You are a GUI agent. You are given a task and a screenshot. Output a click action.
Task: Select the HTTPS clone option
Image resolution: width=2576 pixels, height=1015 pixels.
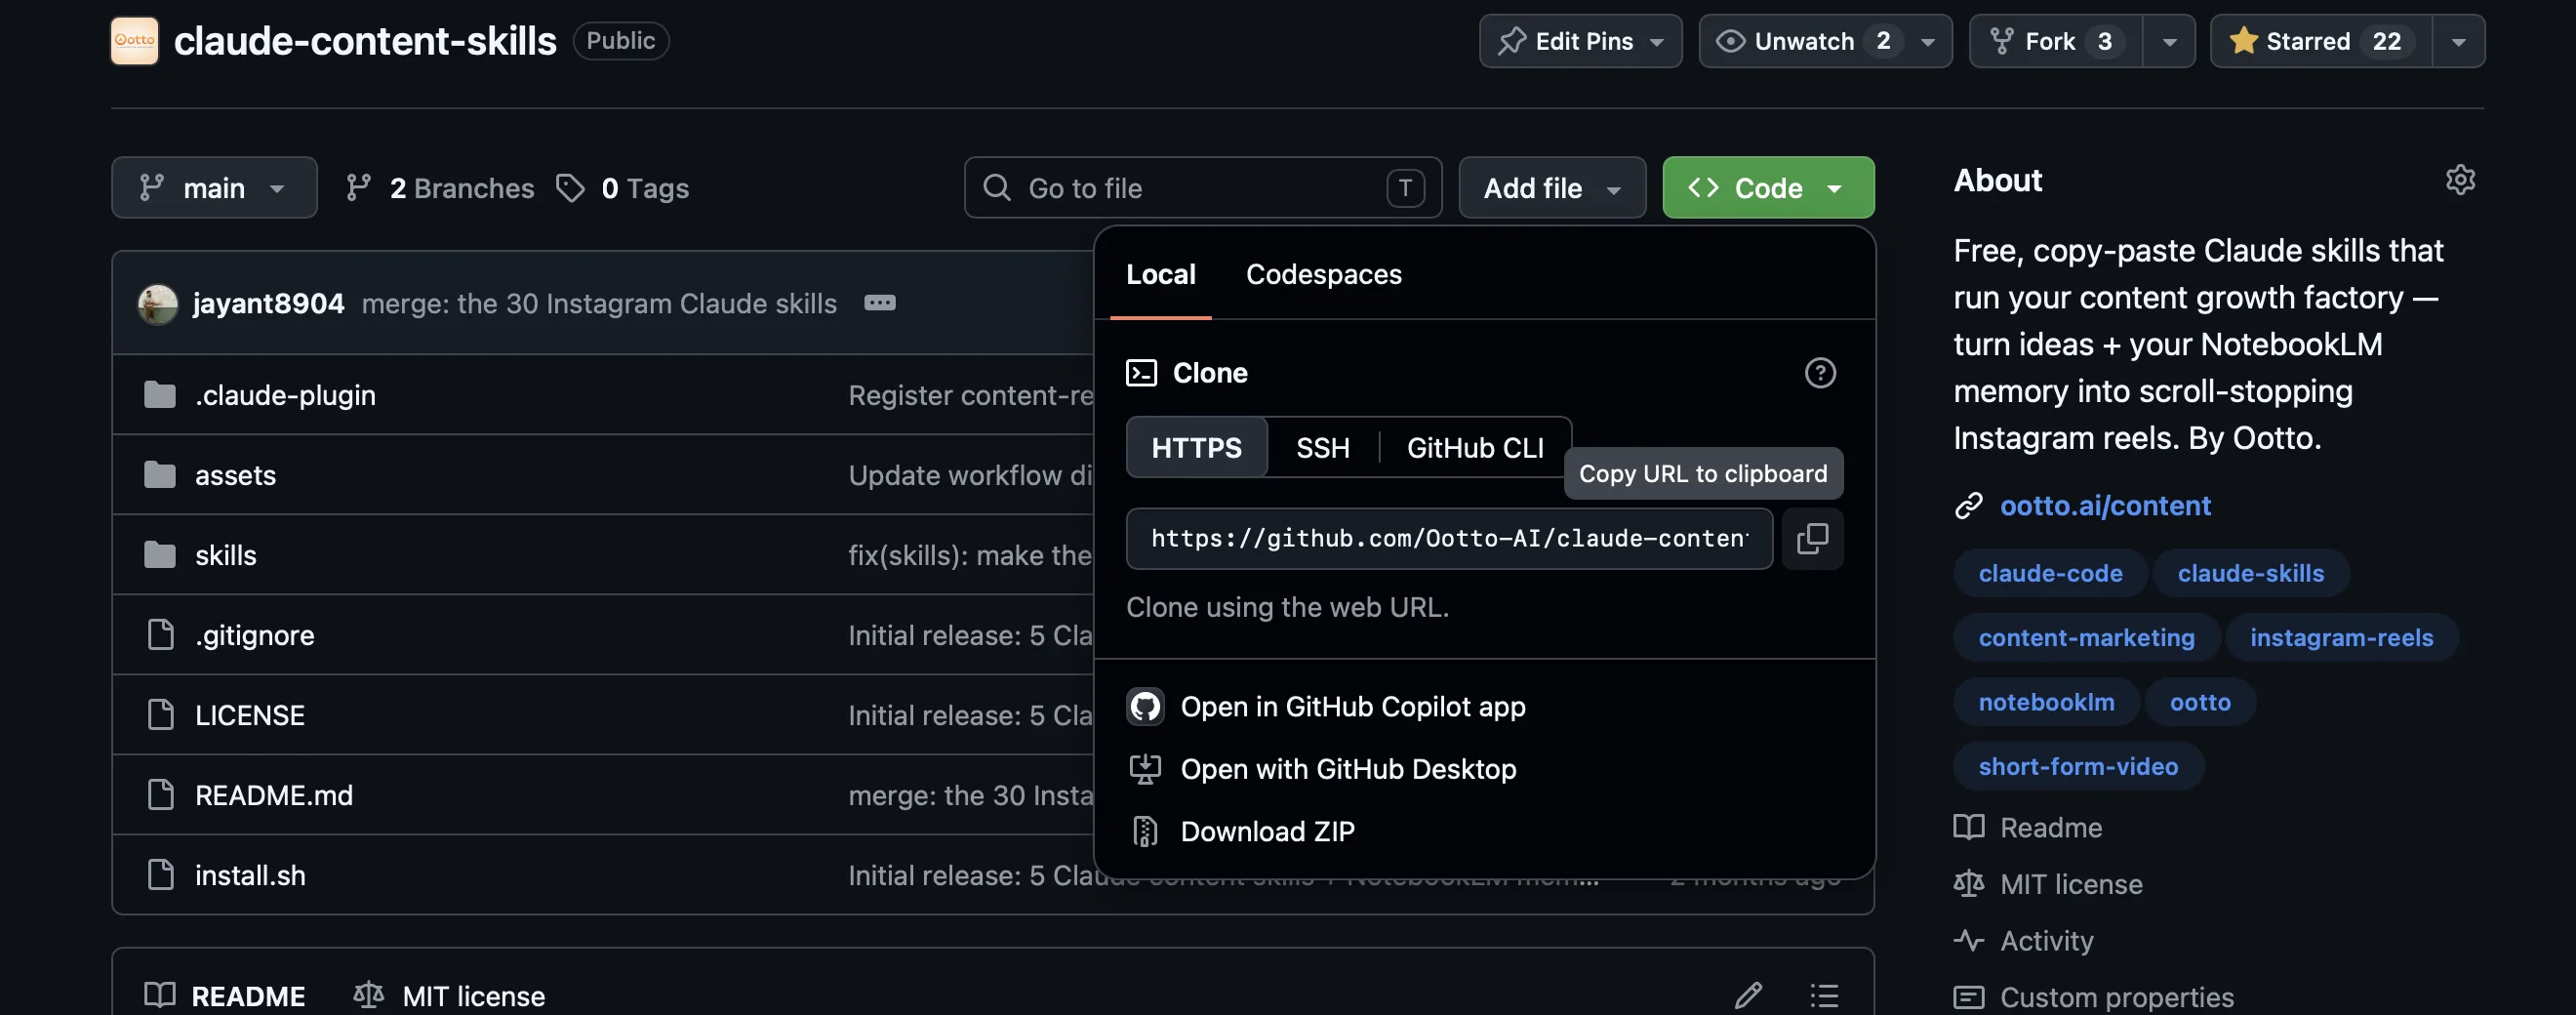pos(1196,448)
